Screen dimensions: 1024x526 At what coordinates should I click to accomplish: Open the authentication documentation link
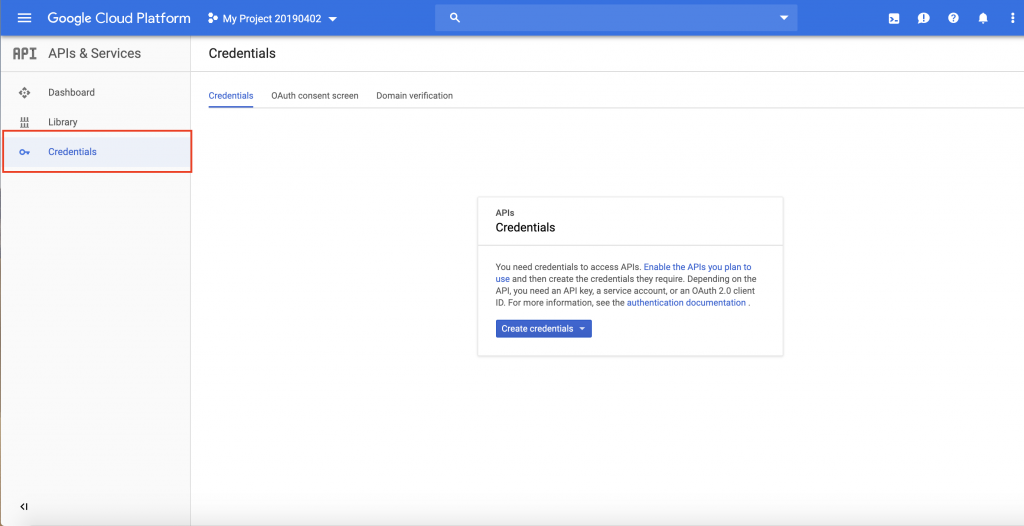pyautogui.click(x=686, y=303)
